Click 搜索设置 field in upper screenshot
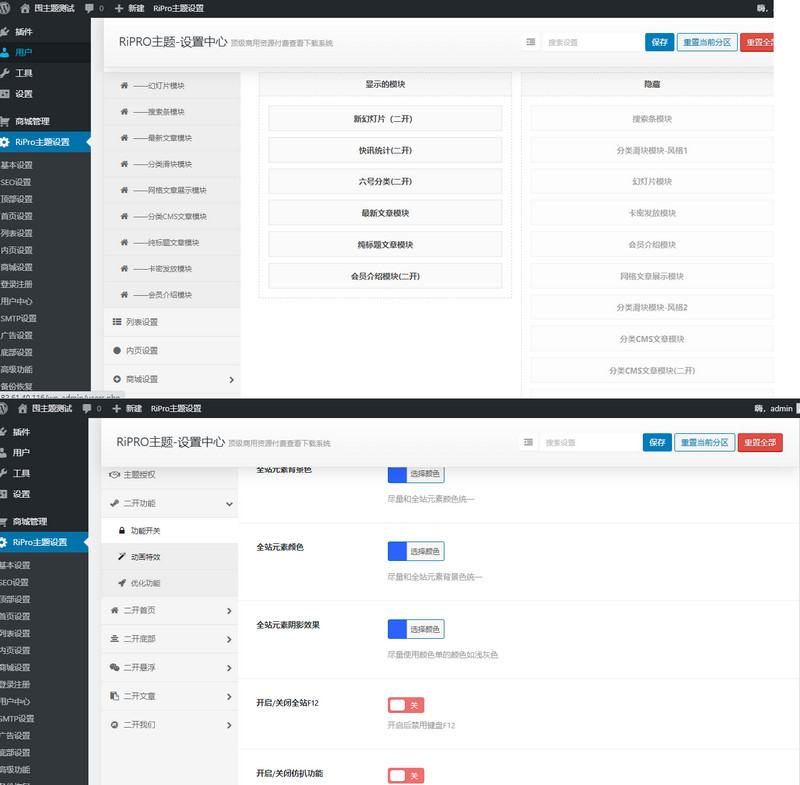The width and height of the screenshot is (800, 785). click(x=592, y=42)
